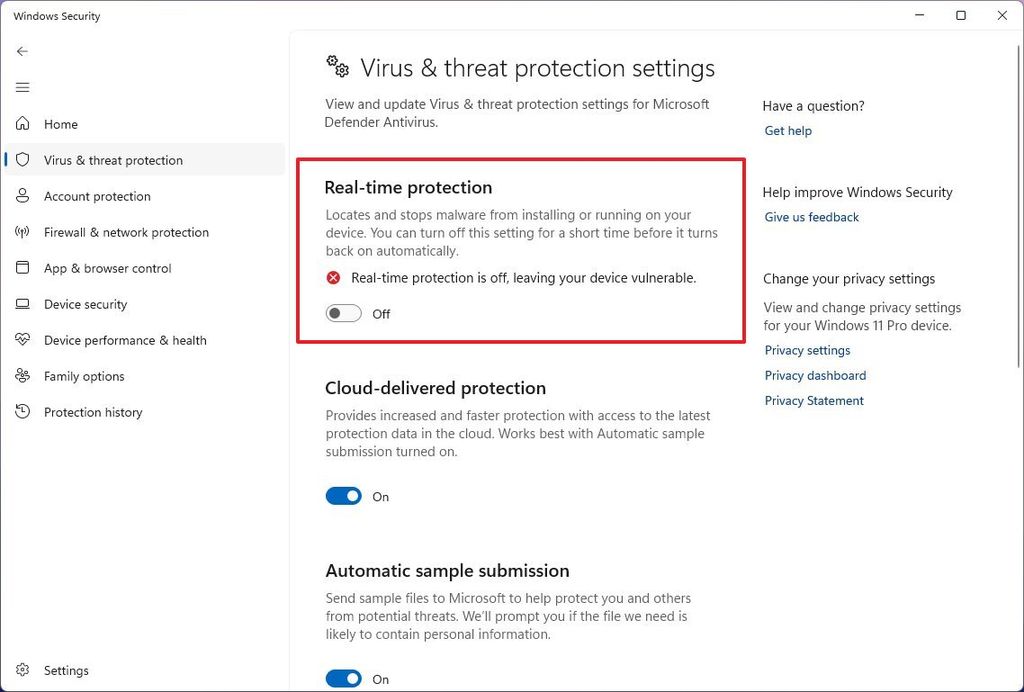Open the Privacy dashboard link
The width and height of the screenshot is (1024, 692).
[x=815, y=375]
